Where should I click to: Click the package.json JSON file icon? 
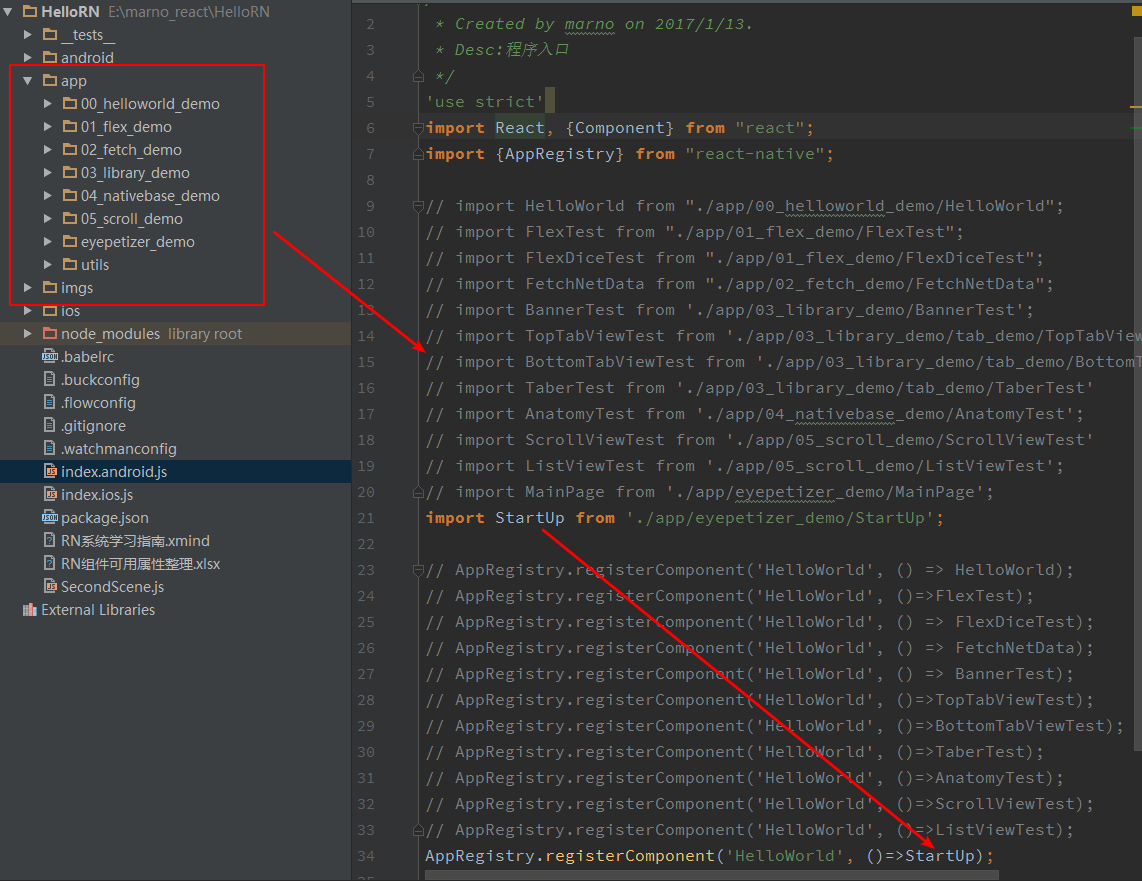50,517
